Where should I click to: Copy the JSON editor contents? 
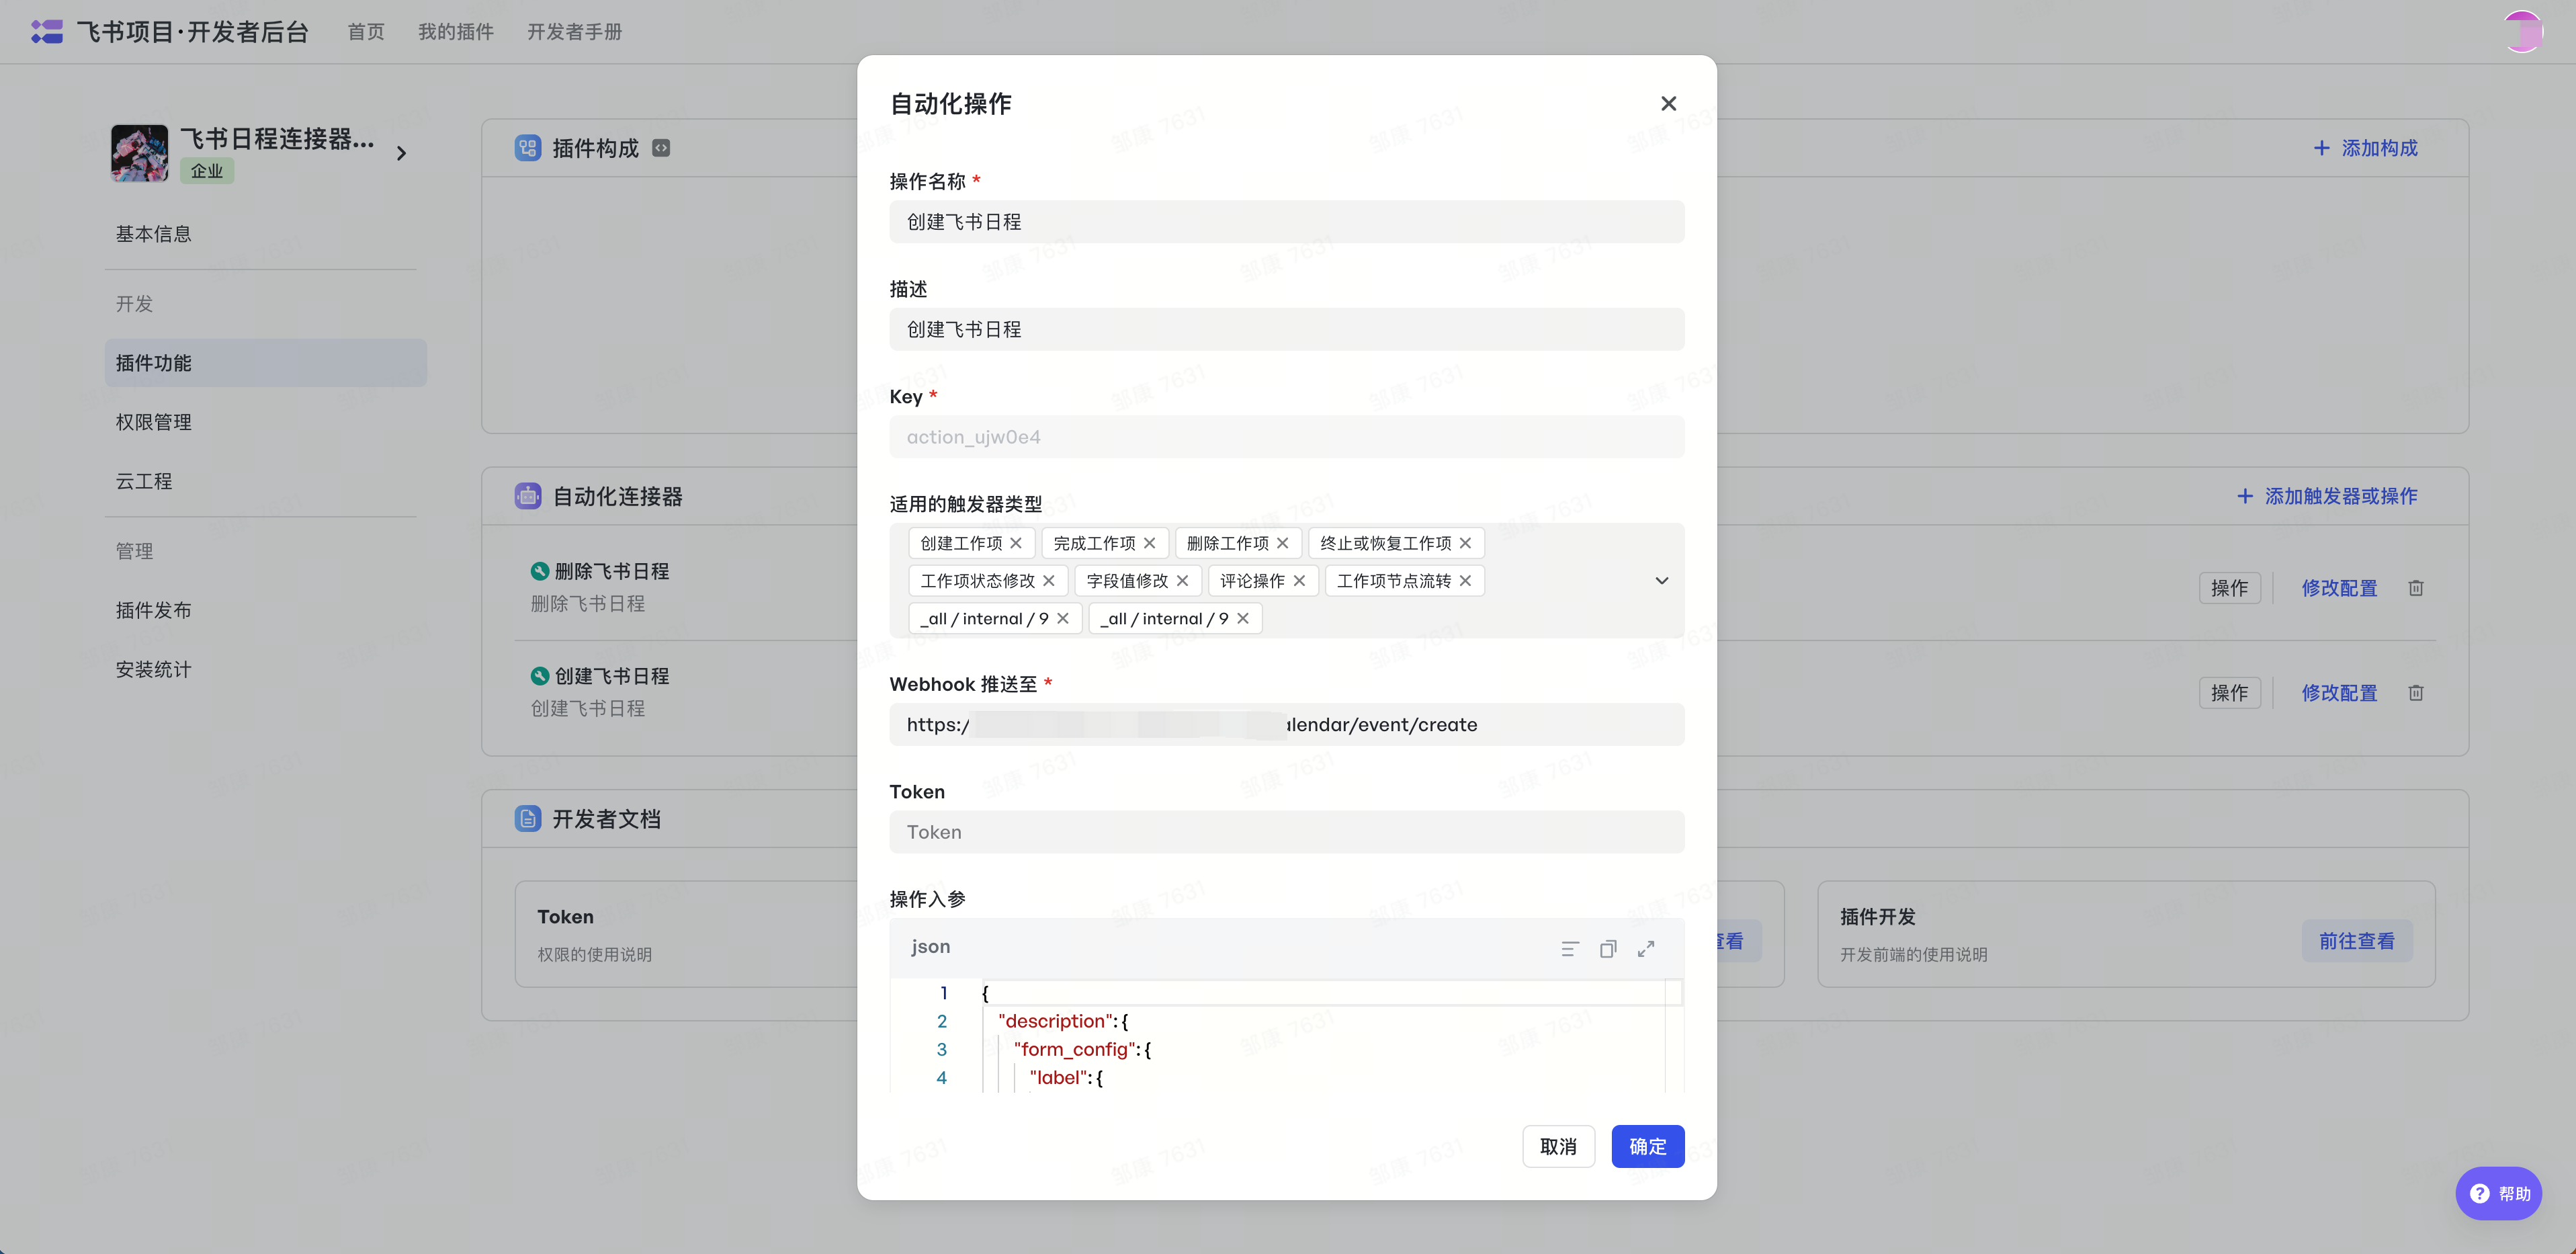coord(1608,949)
